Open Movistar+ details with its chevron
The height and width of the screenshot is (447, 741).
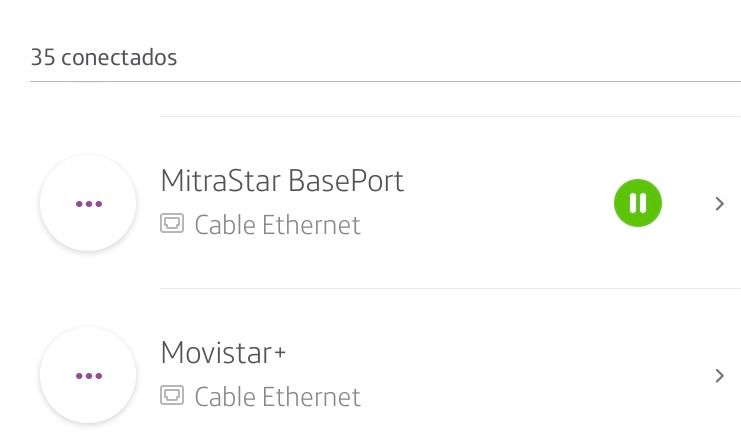(x=719, y=376)
